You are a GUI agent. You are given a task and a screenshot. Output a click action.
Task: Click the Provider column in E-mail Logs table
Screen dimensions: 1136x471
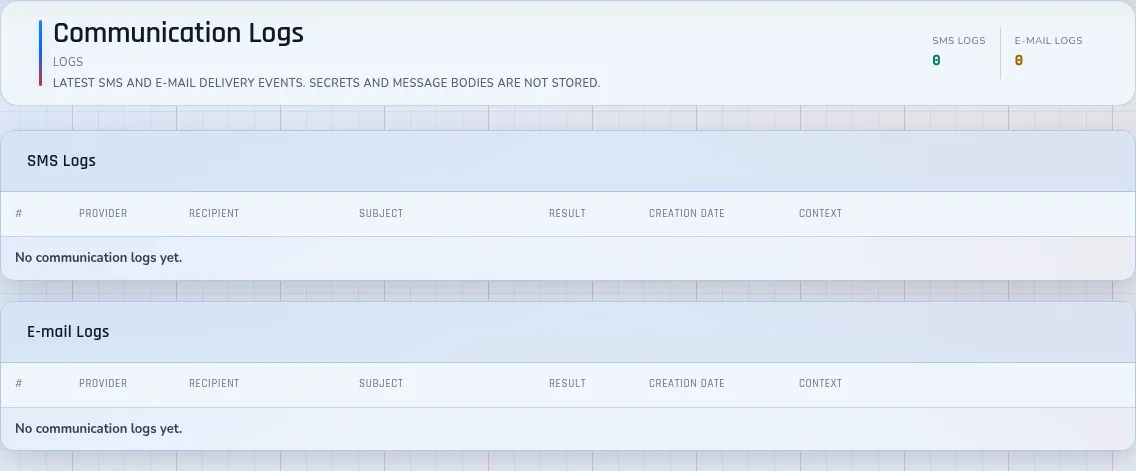tap(103, 383)
